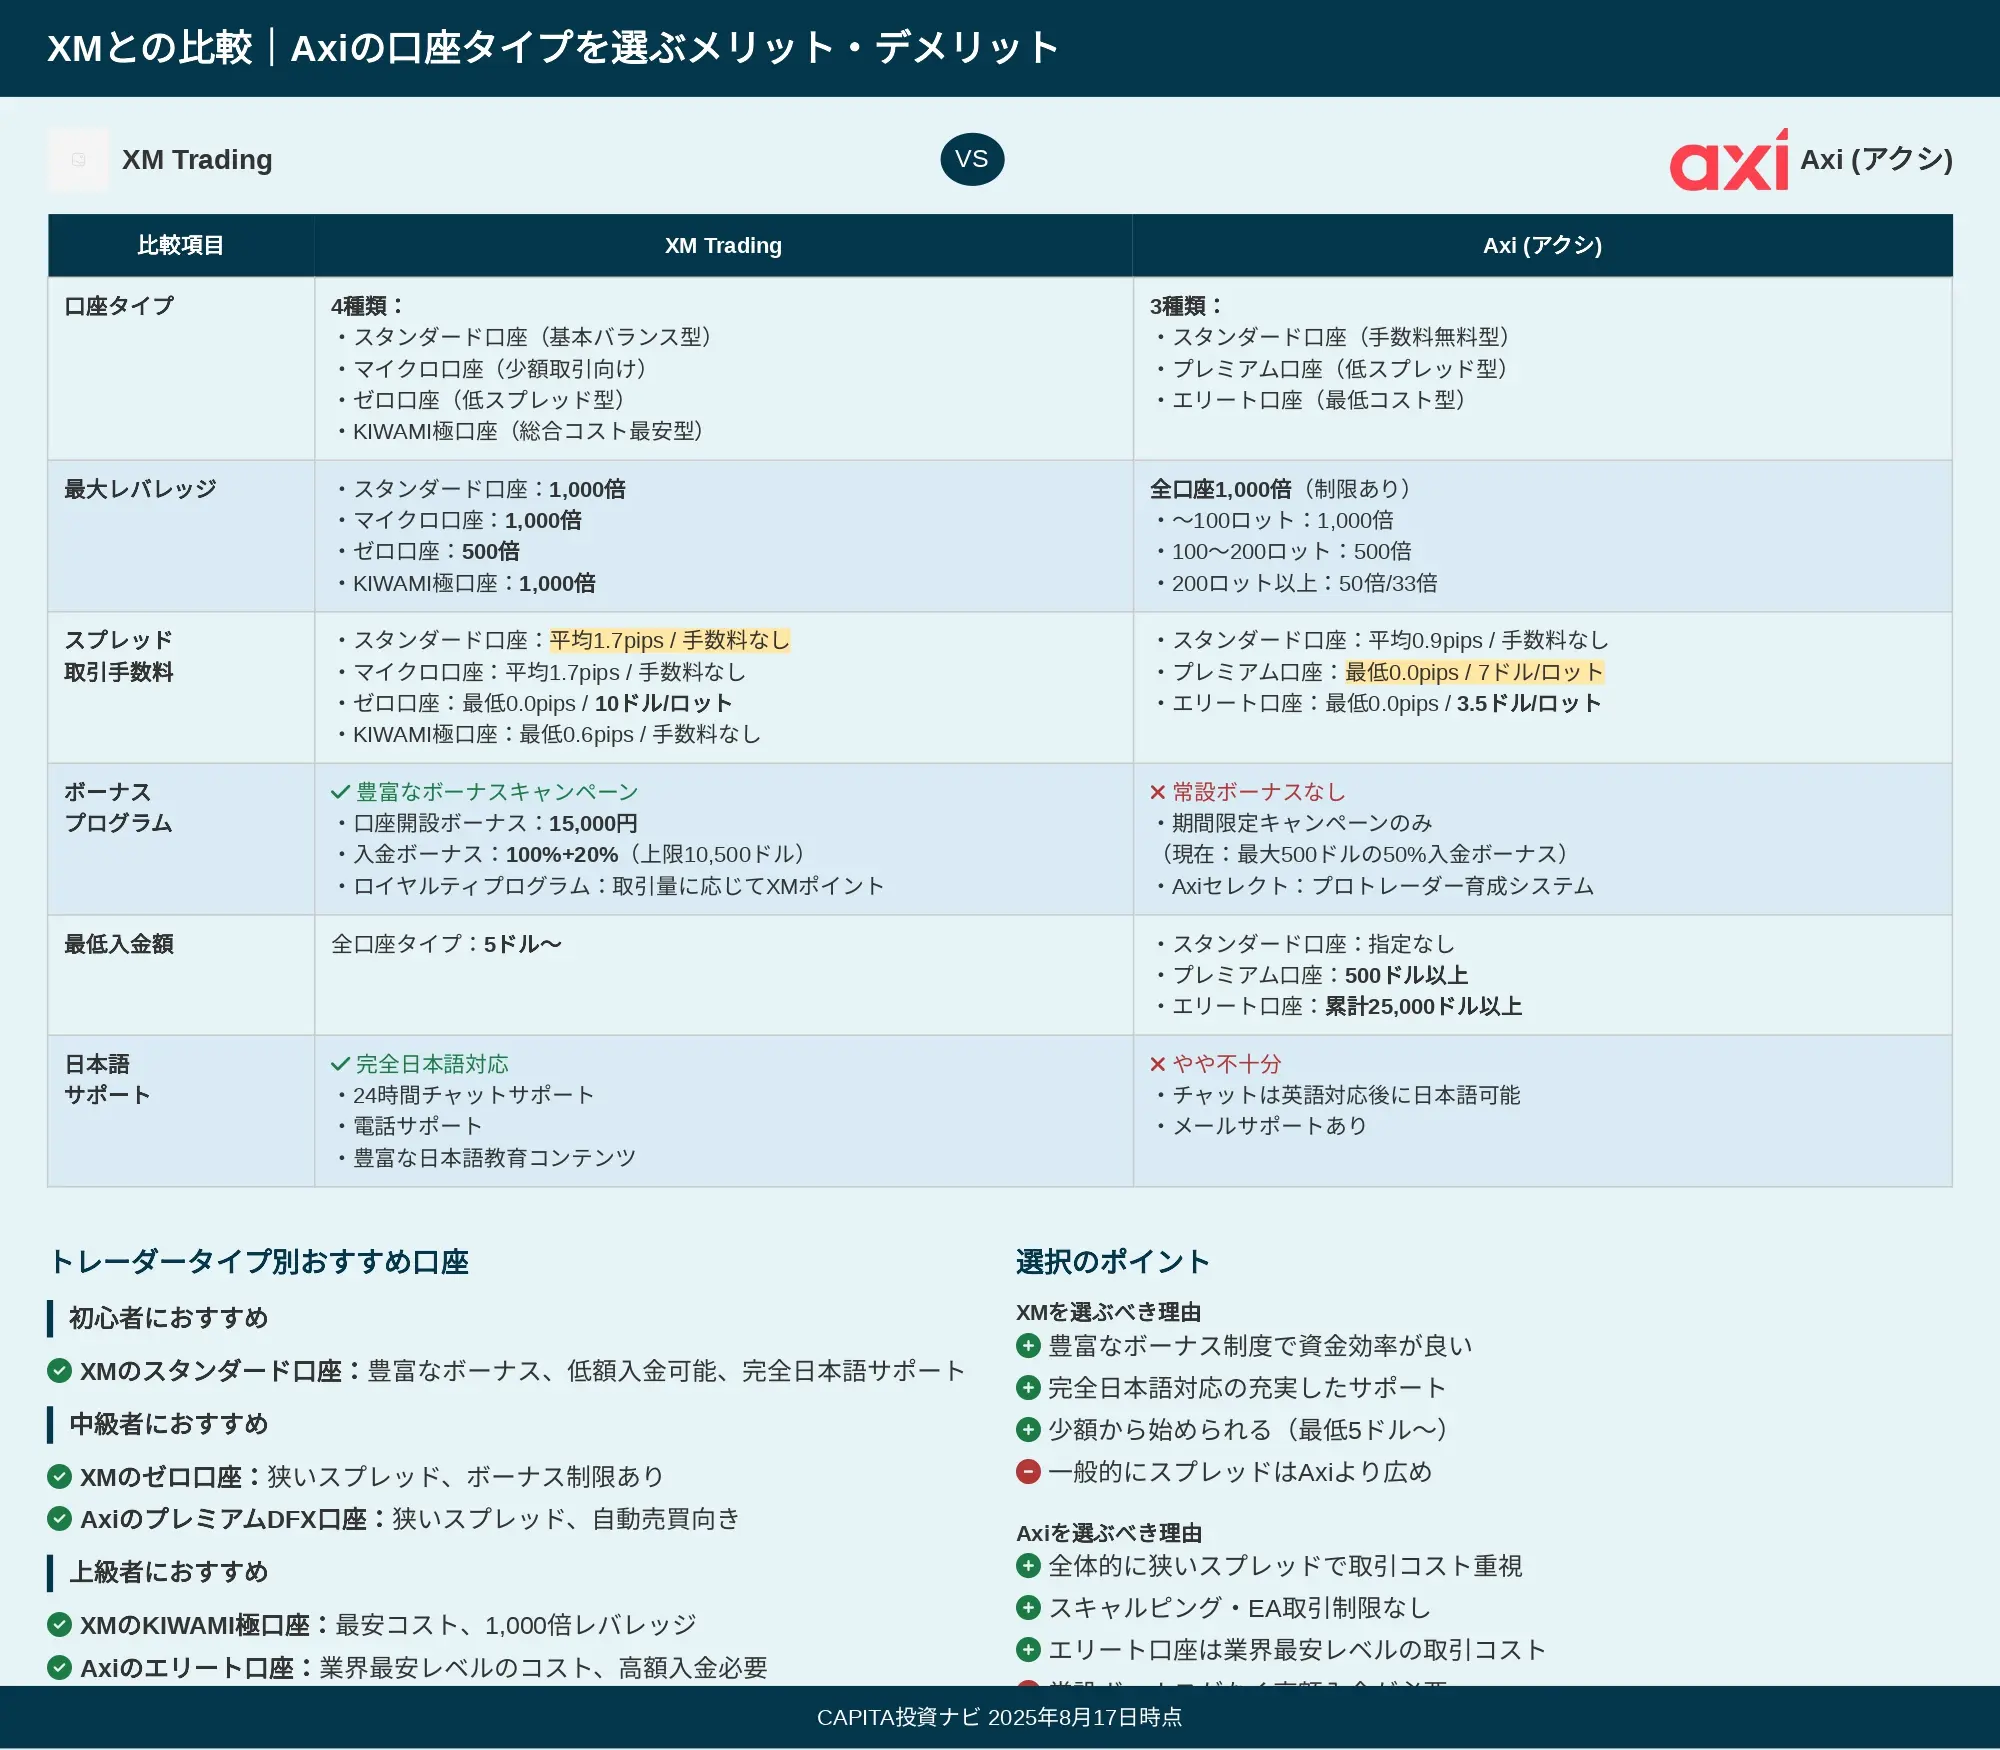This screenshot has height=1750, width=2000.
Task: Select the 最低入金額 row label
Action: tap(119, 944)
